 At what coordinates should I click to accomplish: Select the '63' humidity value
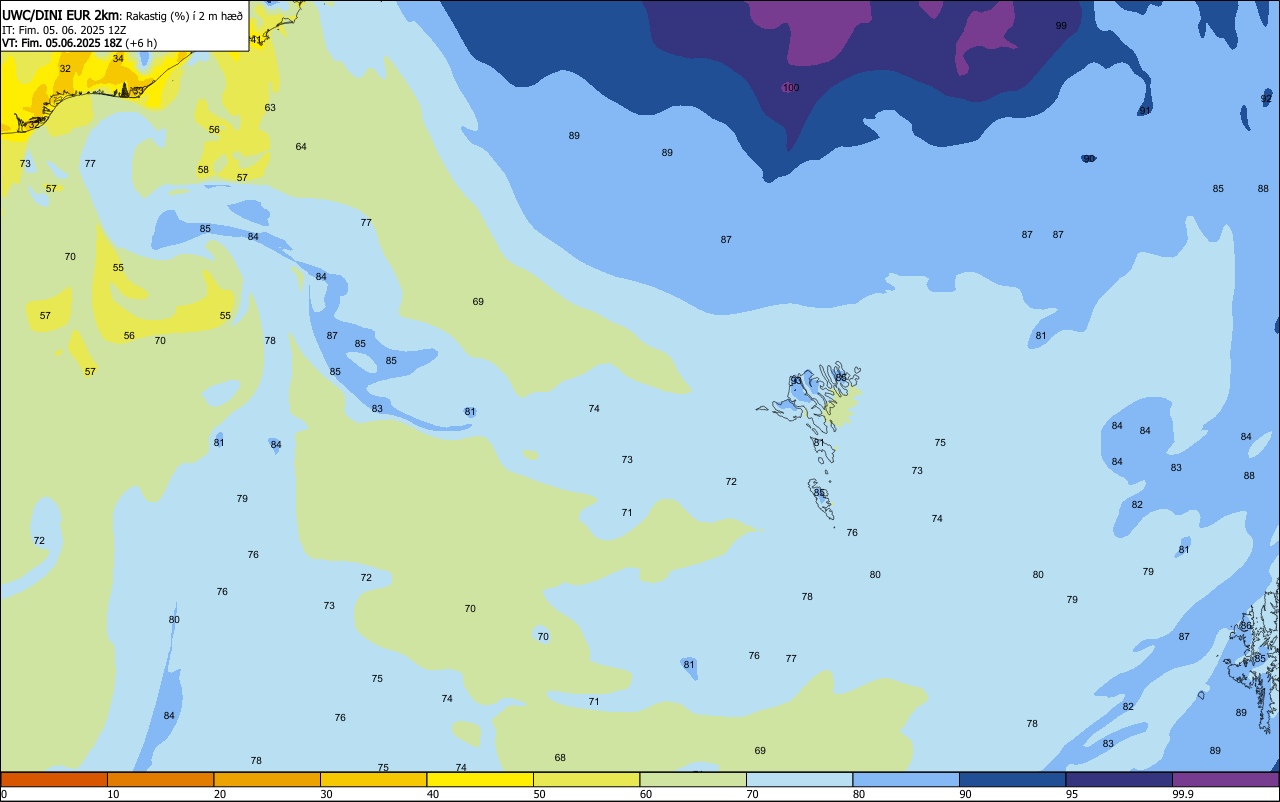(x=270, y=108)
